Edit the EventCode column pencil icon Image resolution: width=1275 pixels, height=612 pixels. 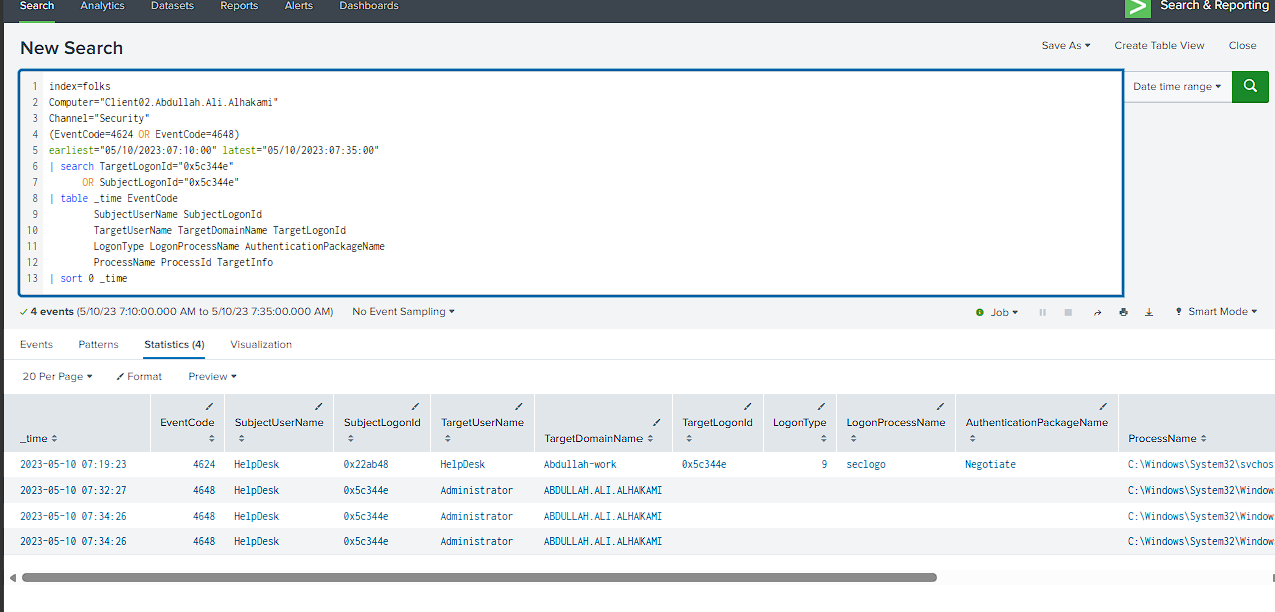coord(208,406)
